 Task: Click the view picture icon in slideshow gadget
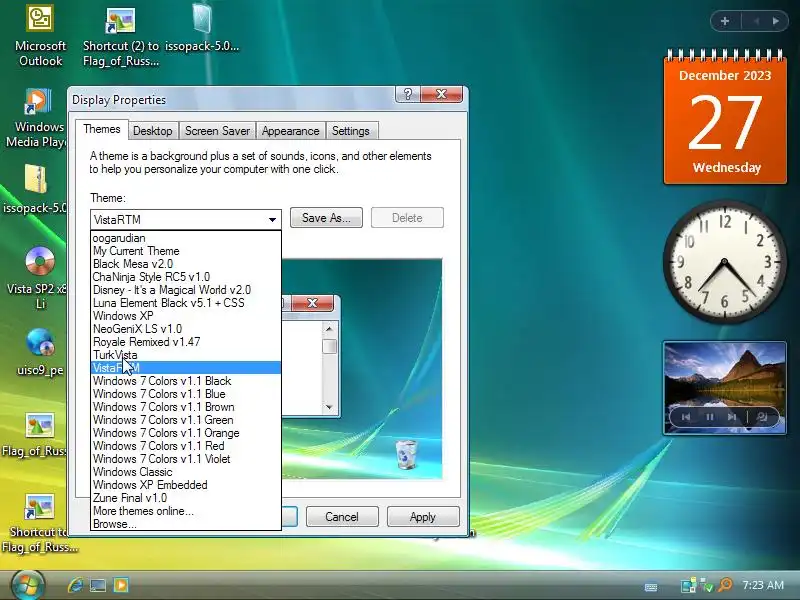pyautogui.click(x=762, y=417)
